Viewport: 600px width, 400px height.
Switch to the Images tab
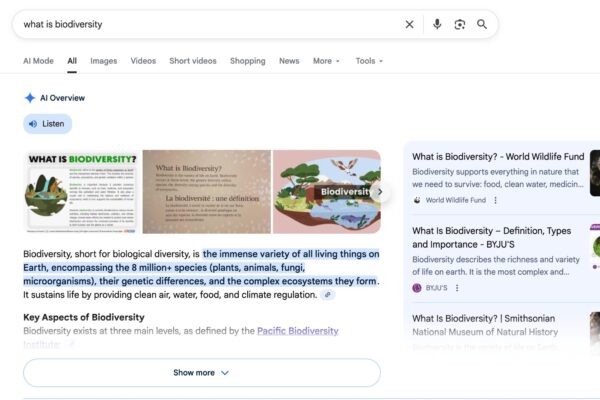tap(104, 61)
